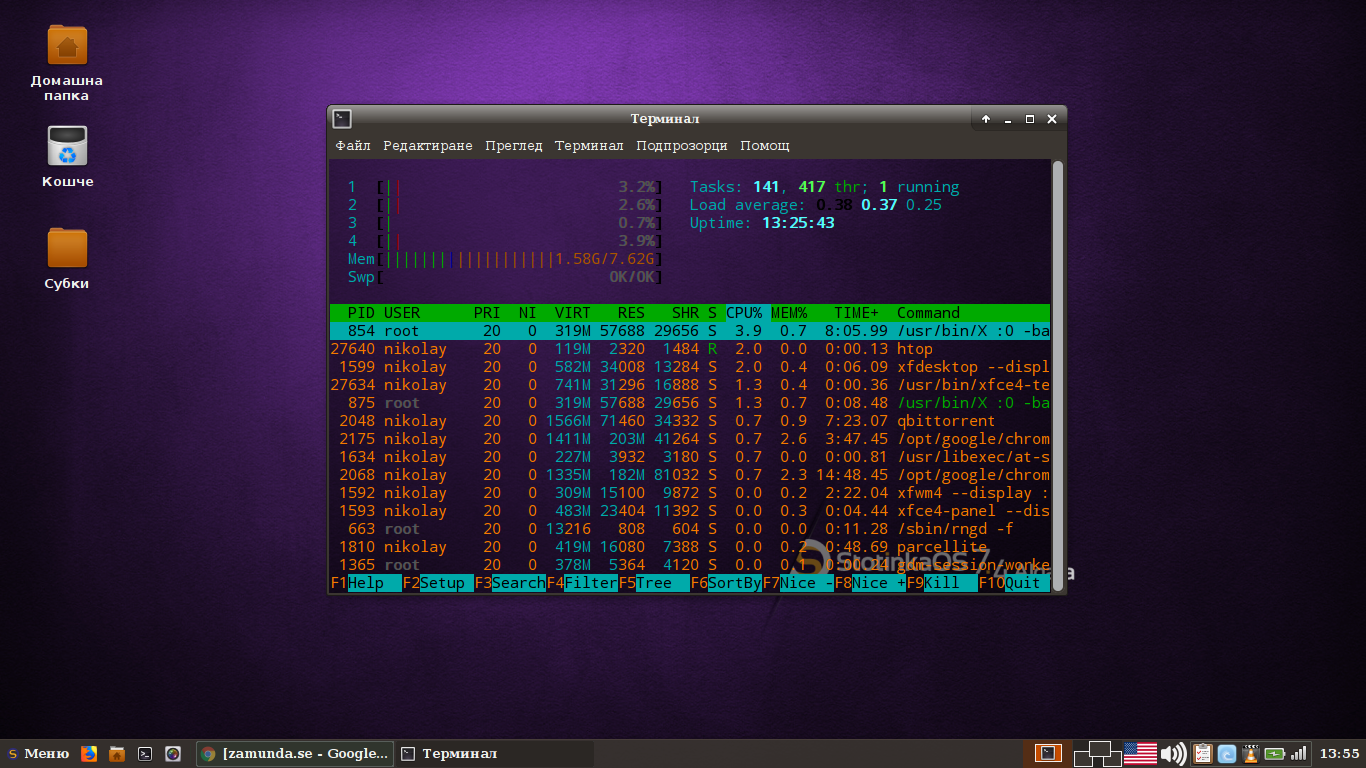Click F7 Nice - in htop

tap(798, 583)
